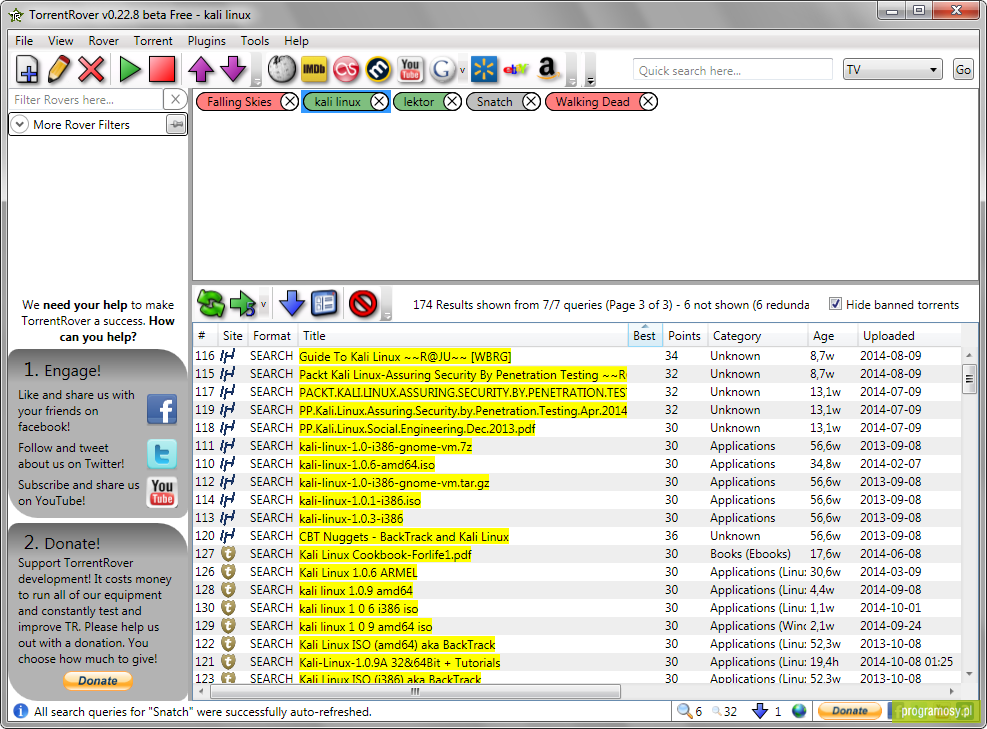Image resolution: width=987 pixels, height=729 pixels.
Task: Select result kali-linux-1.0.6-amd64.iso
Action: [367, 464]
